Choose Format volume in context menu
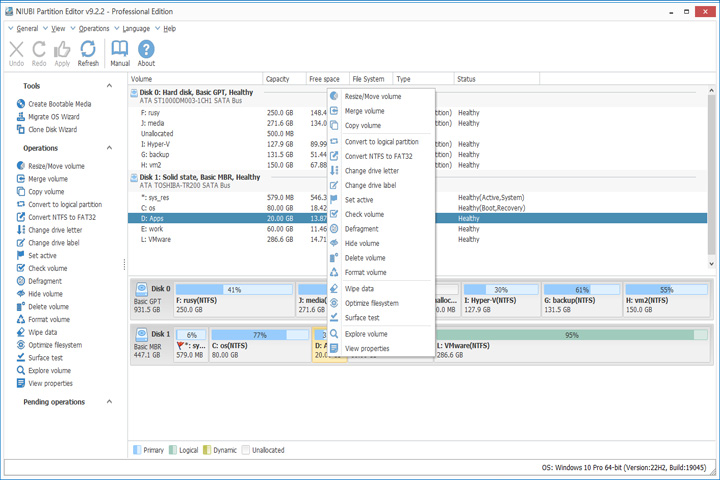This screenshot has height=480, width=720. 366,272
